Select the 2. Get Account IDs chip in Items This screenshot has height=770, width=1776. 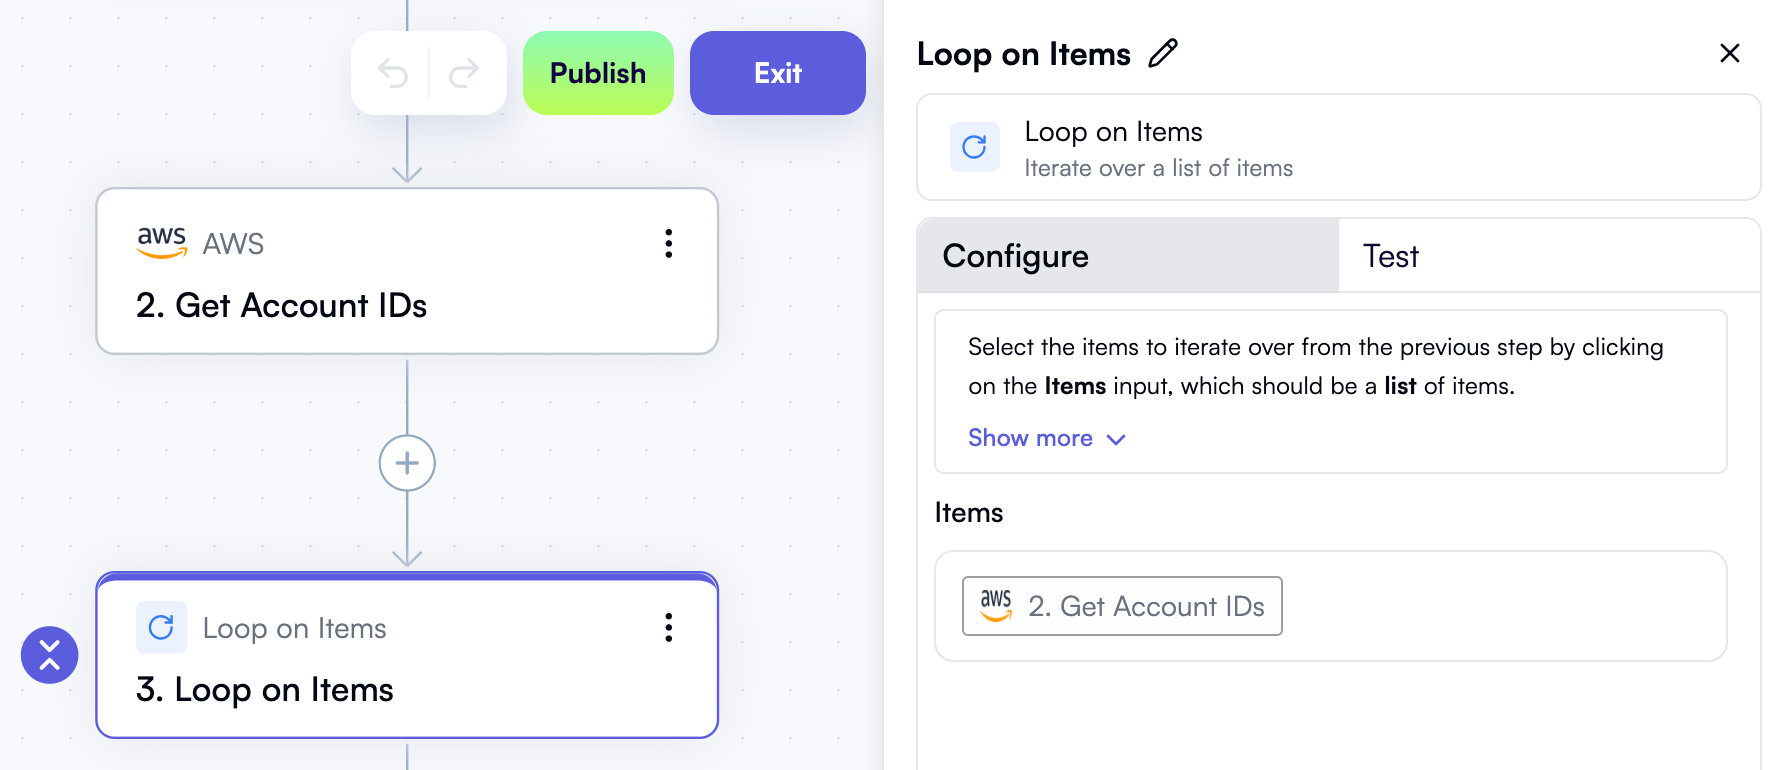coord(1121,605)
